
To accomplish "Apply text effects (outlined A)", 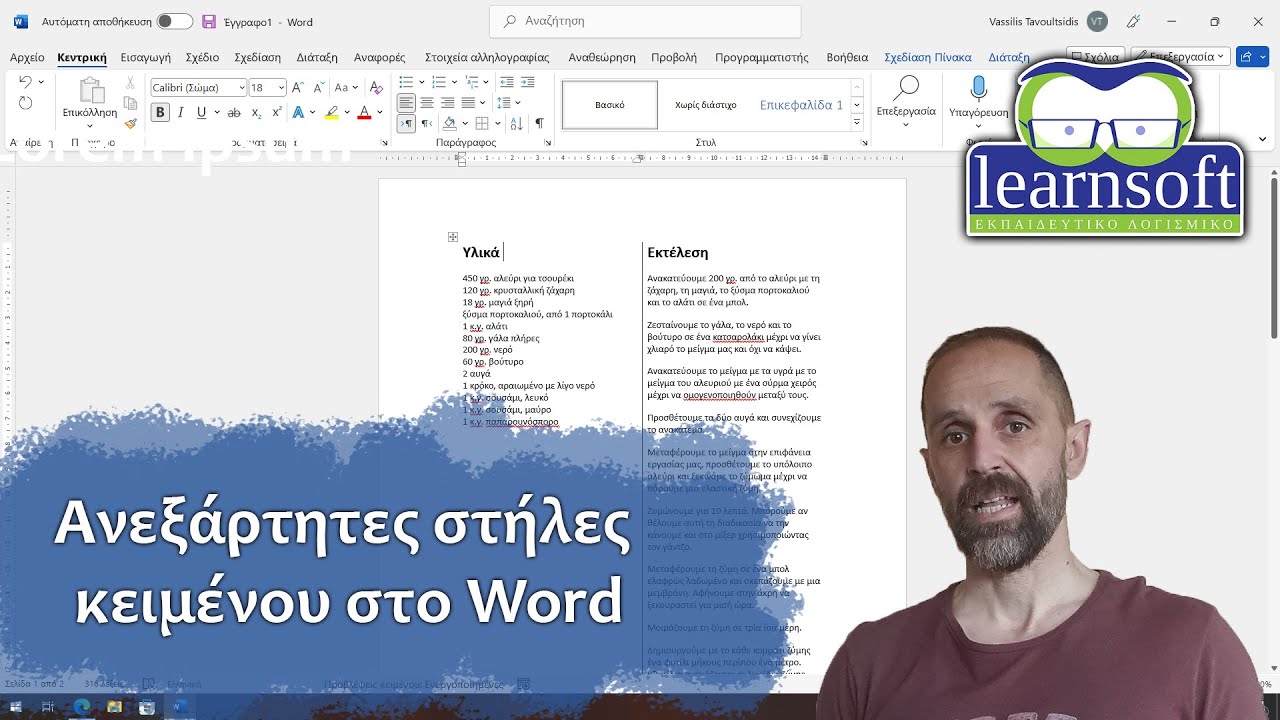I will point(300,113).
